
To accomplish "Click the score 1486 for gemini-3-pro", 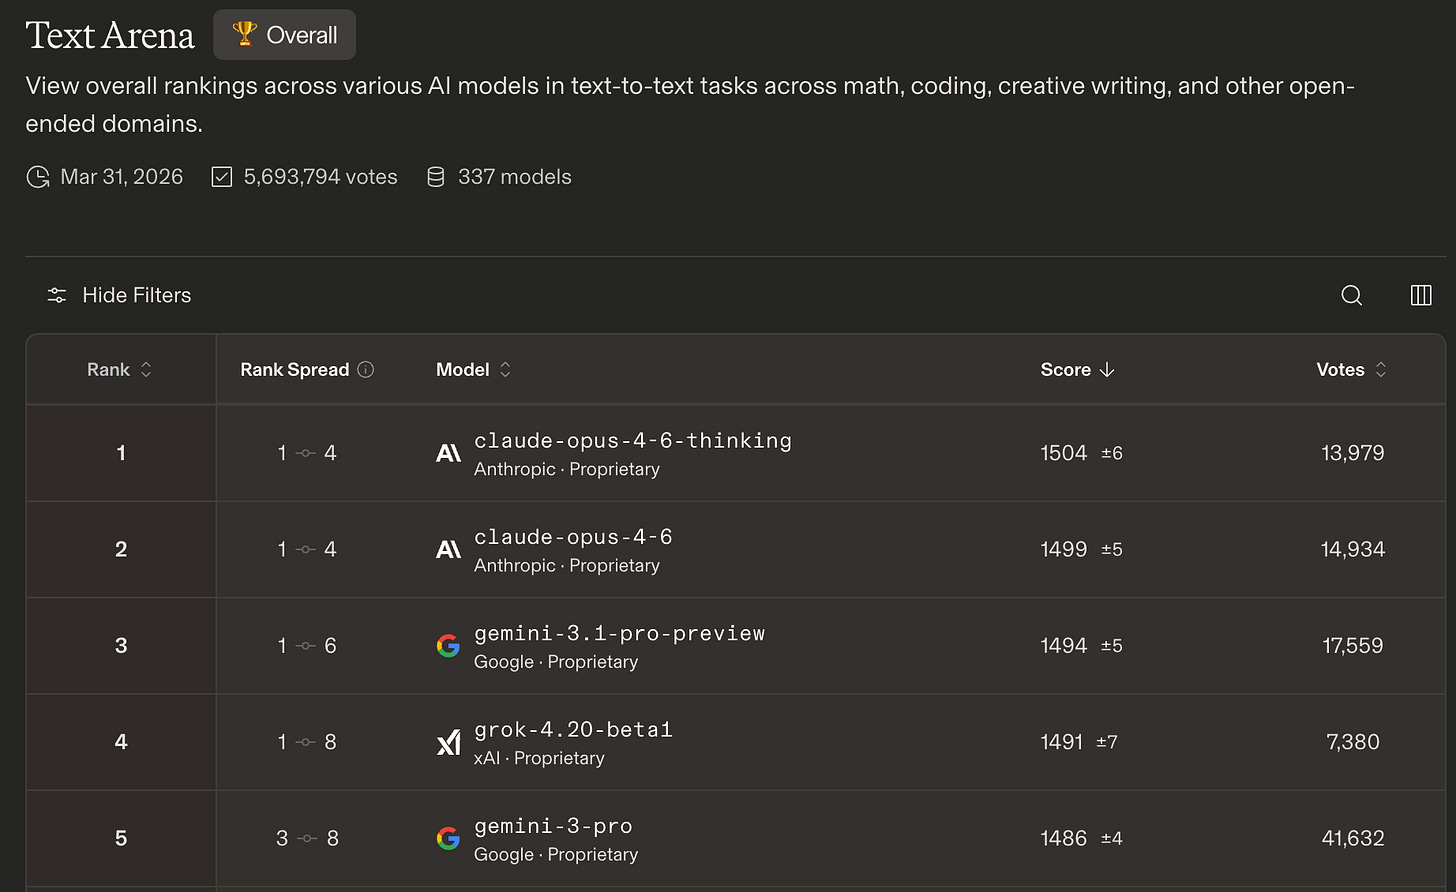I will click(1063, 838).
